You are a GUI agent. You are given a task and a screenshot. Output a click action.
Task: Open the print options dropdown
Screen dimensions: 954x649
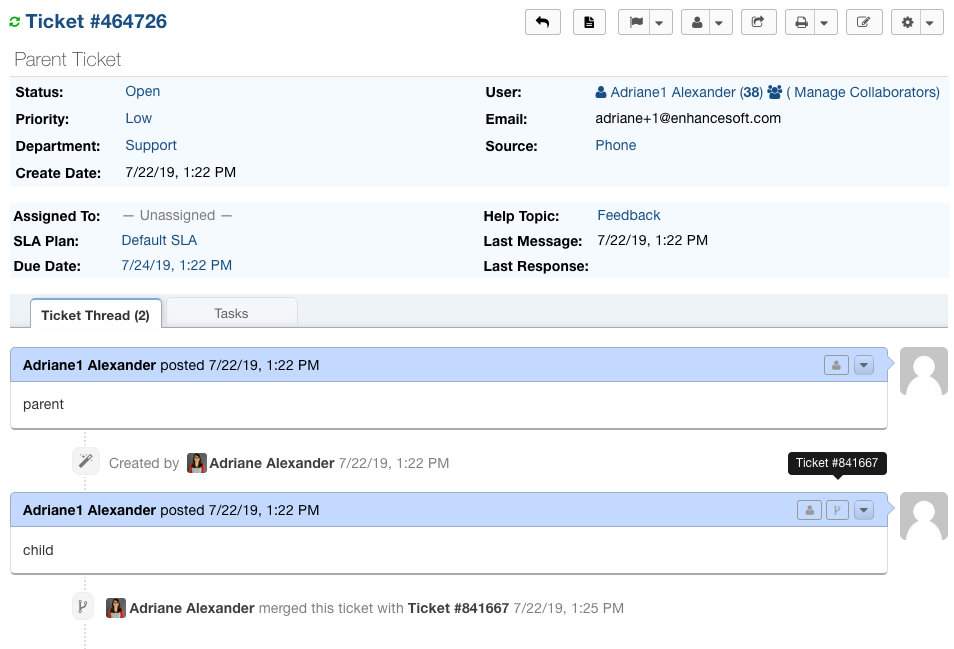pyautogui.click(x=811, y=22)
